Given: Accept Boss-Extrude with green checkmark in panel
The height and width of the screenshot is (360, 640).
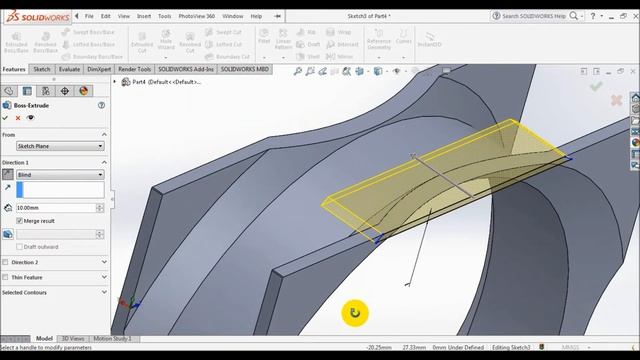Looking at the screenshot, I should tap(5, 118).
